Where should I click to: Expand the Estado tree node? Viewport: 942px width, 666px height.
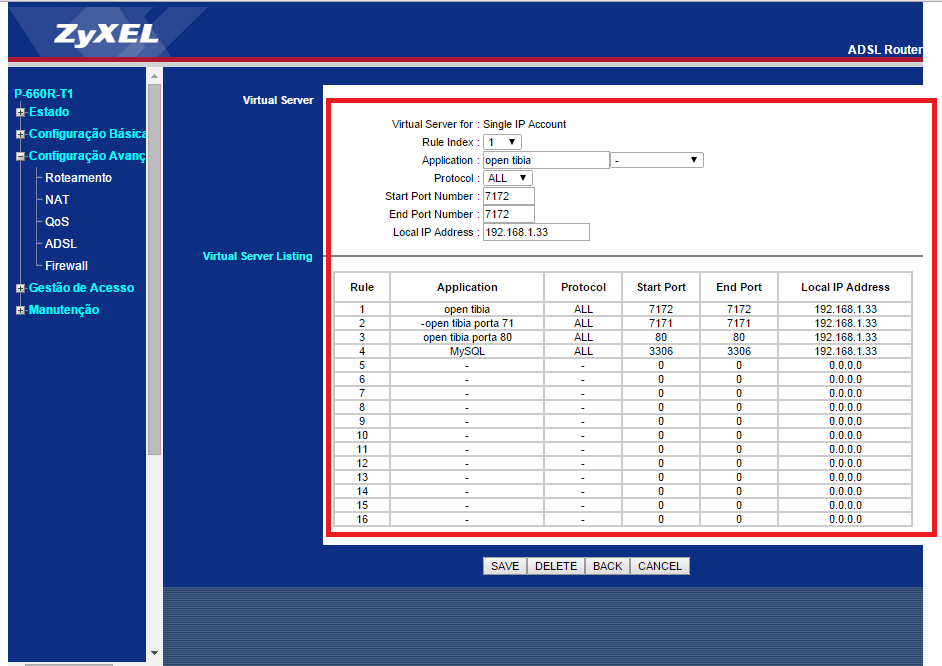[x=20, y=112]
